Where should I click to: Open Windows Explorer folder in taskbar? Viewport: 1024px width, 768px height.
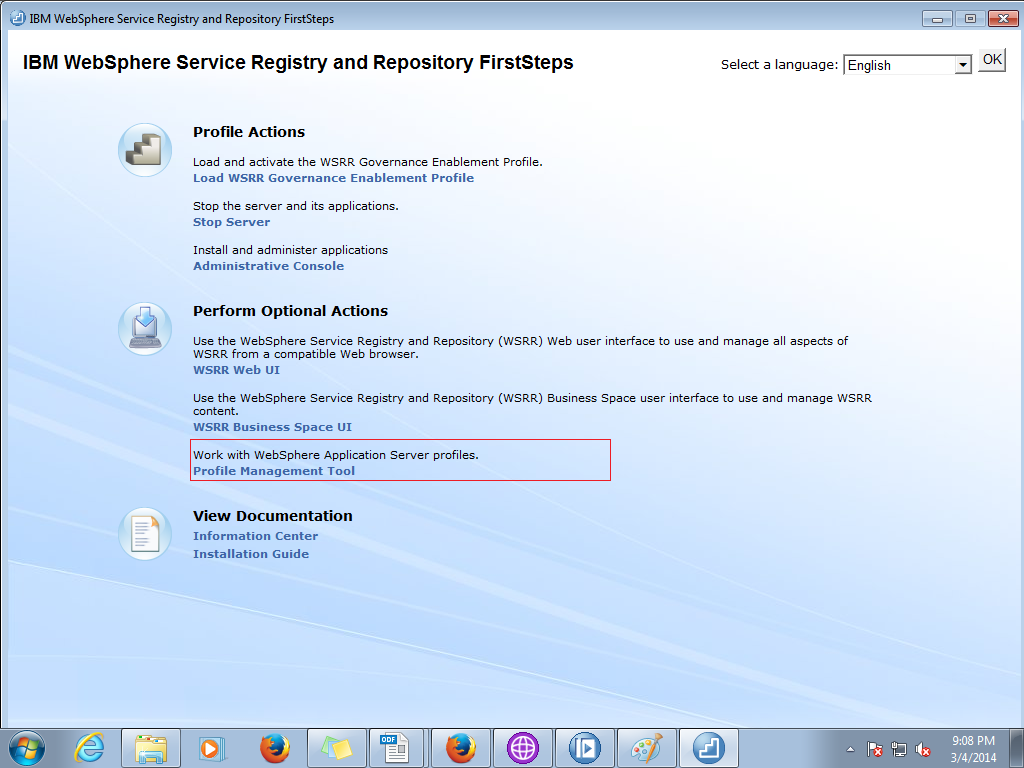150,748
